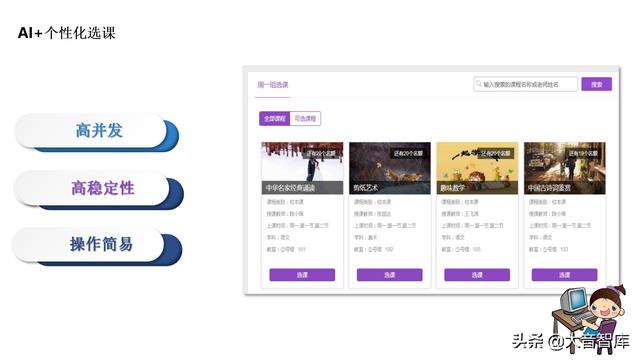Open the 趣味数学 course thumbnail

point(477,168)
